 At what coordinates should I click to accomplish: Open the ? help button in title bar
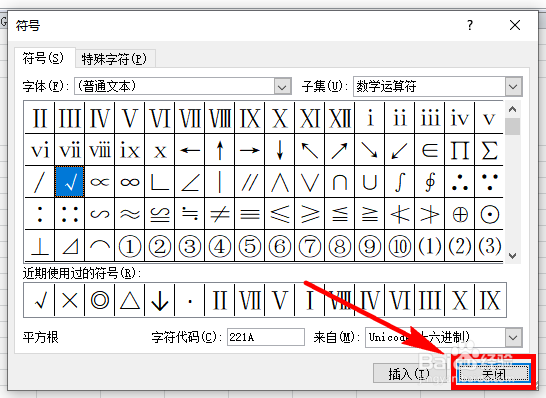[470, 25]
